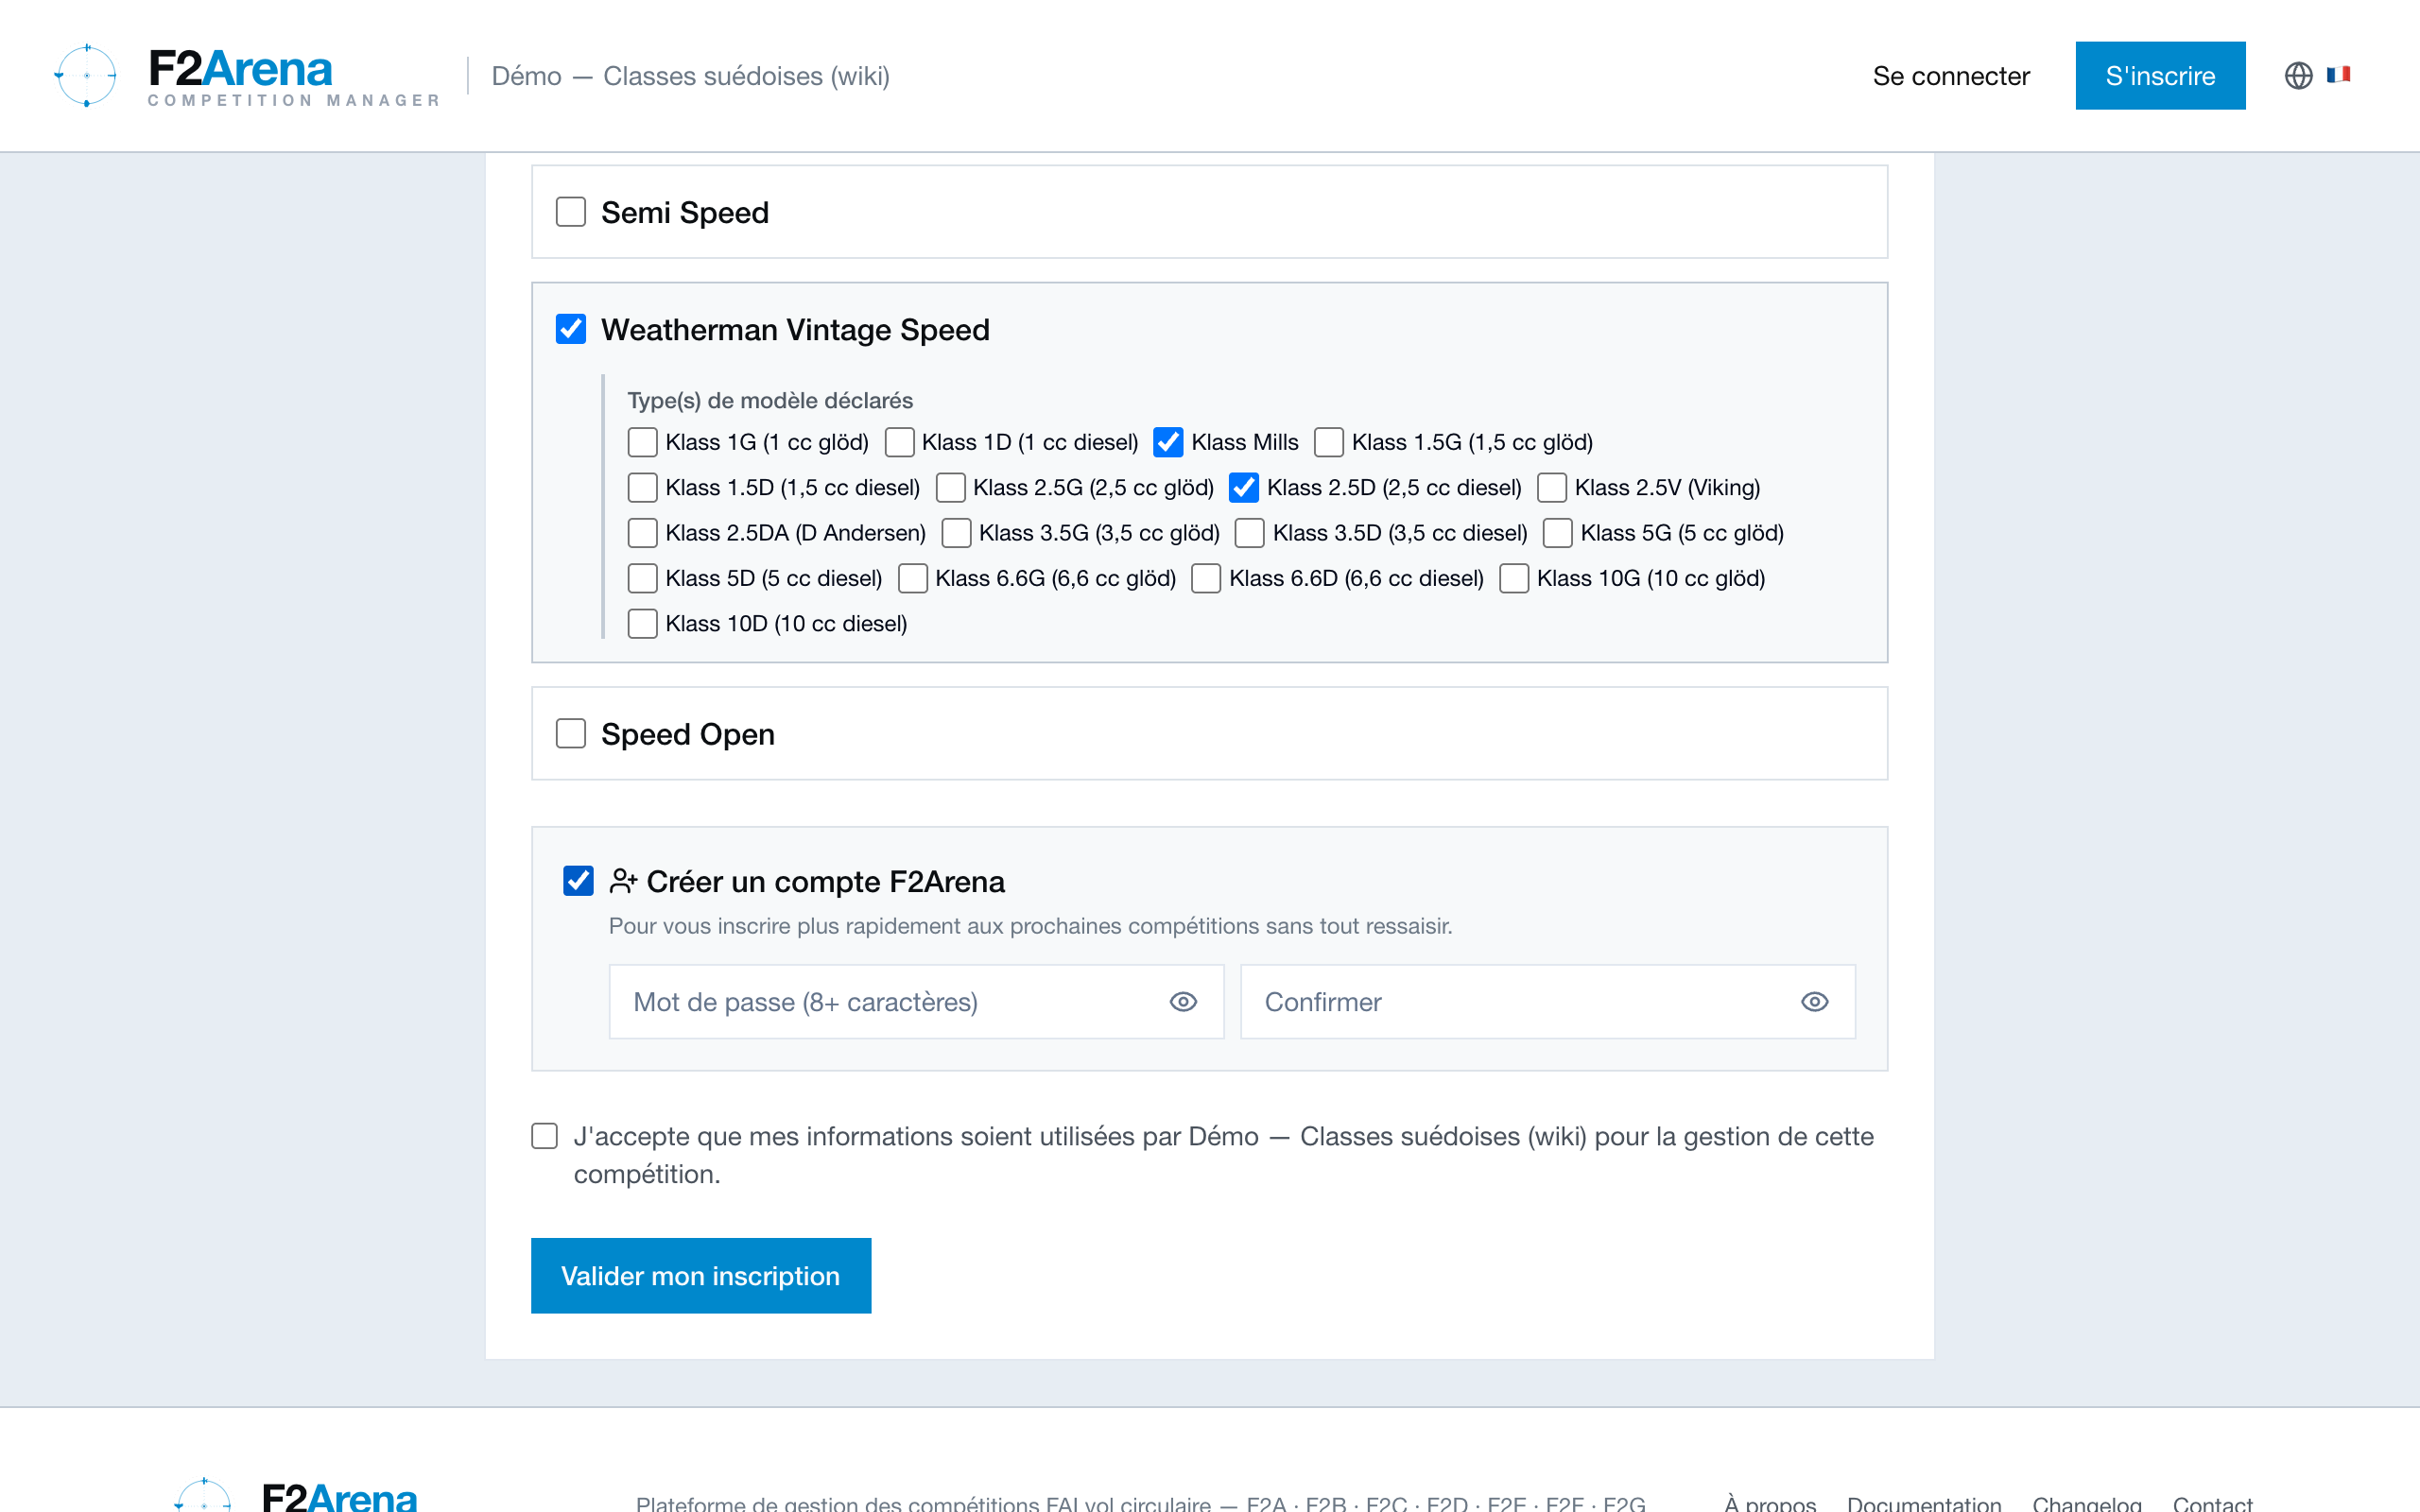Check Klass 2.5V (Viking)

tap(1552, 487)
